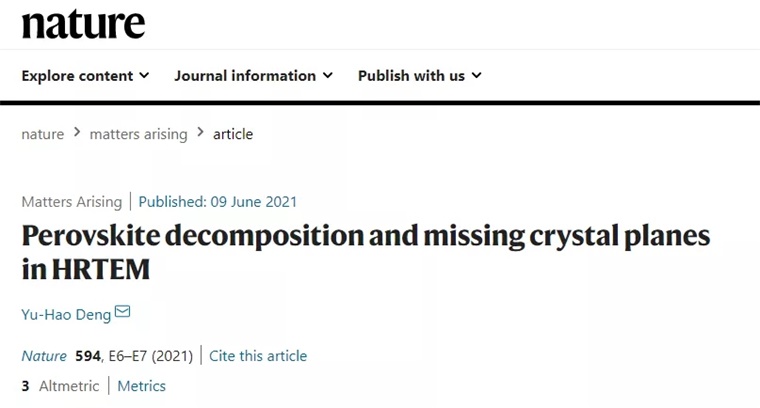Image resolution: width=760 pixels, height=408 pixels.
Task: Click the Cite this article link
Action: [259, 356]
